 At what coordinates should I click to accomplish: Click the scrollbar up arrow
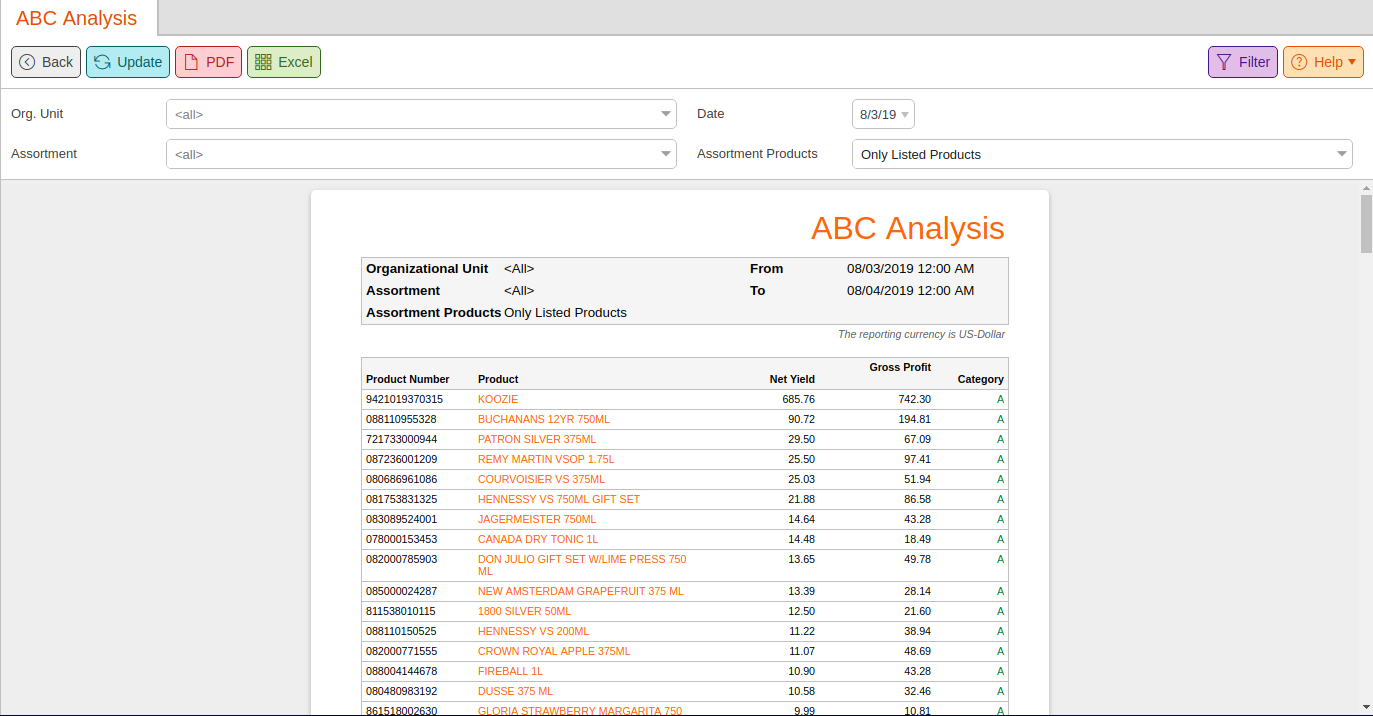[1366, 187]
